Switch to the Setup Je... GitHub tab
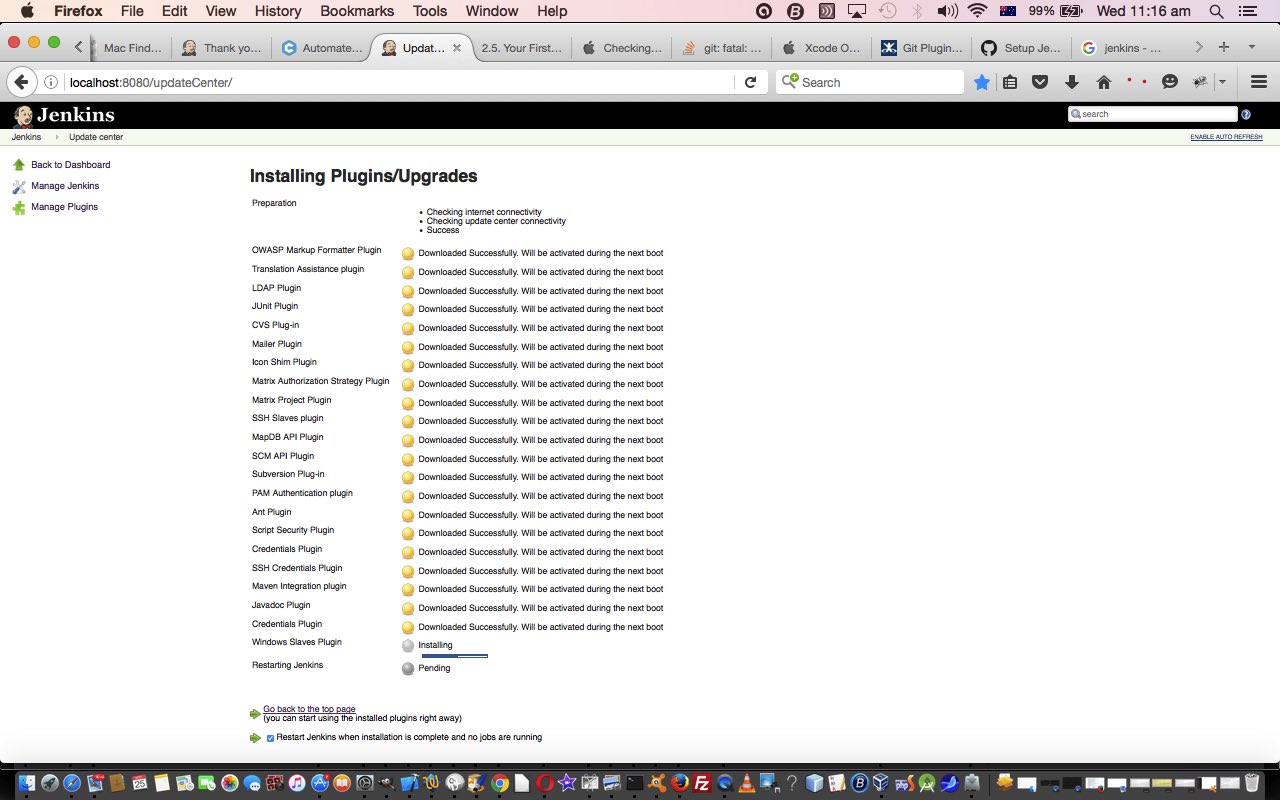This screenshot has height=800, width=1280. click(x=1020, y=47)
